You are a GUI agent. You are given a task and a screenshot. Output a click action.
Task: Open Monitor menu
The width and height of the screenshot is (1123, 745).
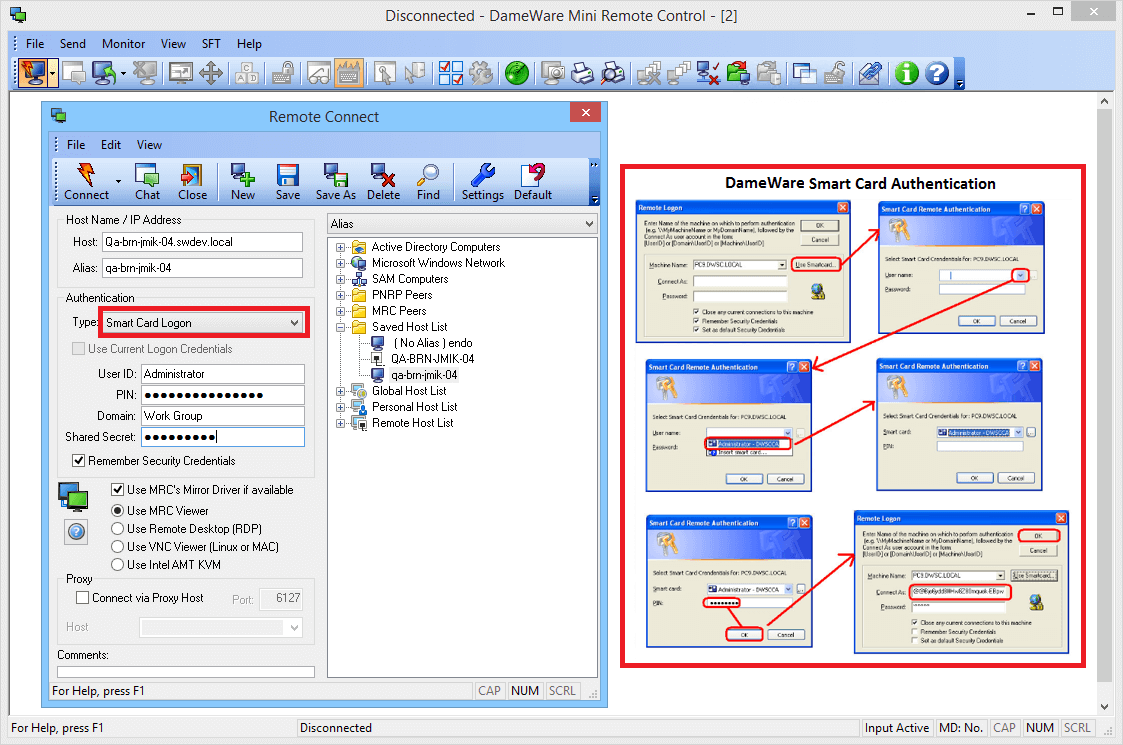123,44
